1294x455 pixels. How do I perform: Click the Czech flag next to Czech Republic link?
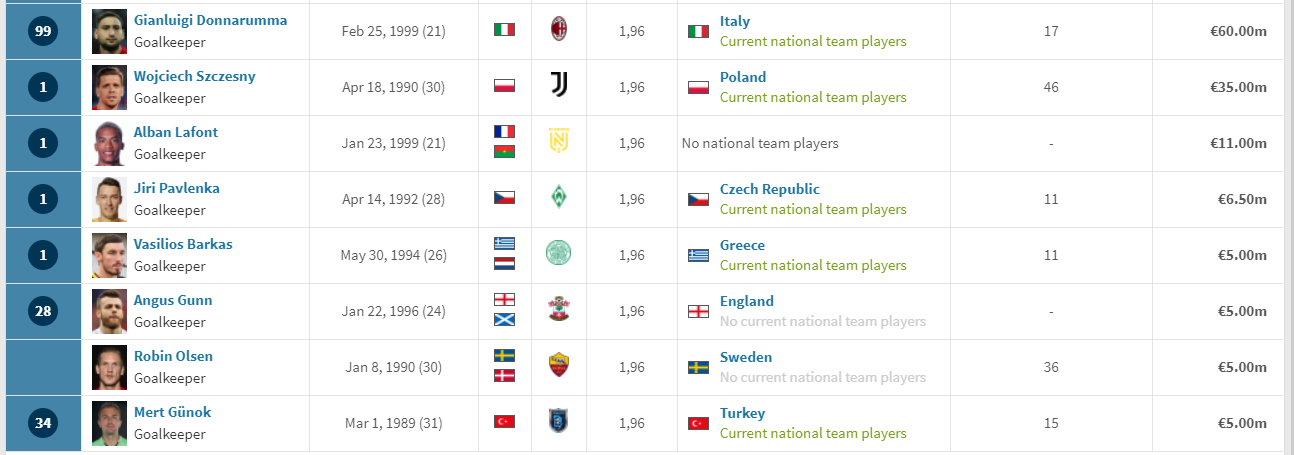698,199
